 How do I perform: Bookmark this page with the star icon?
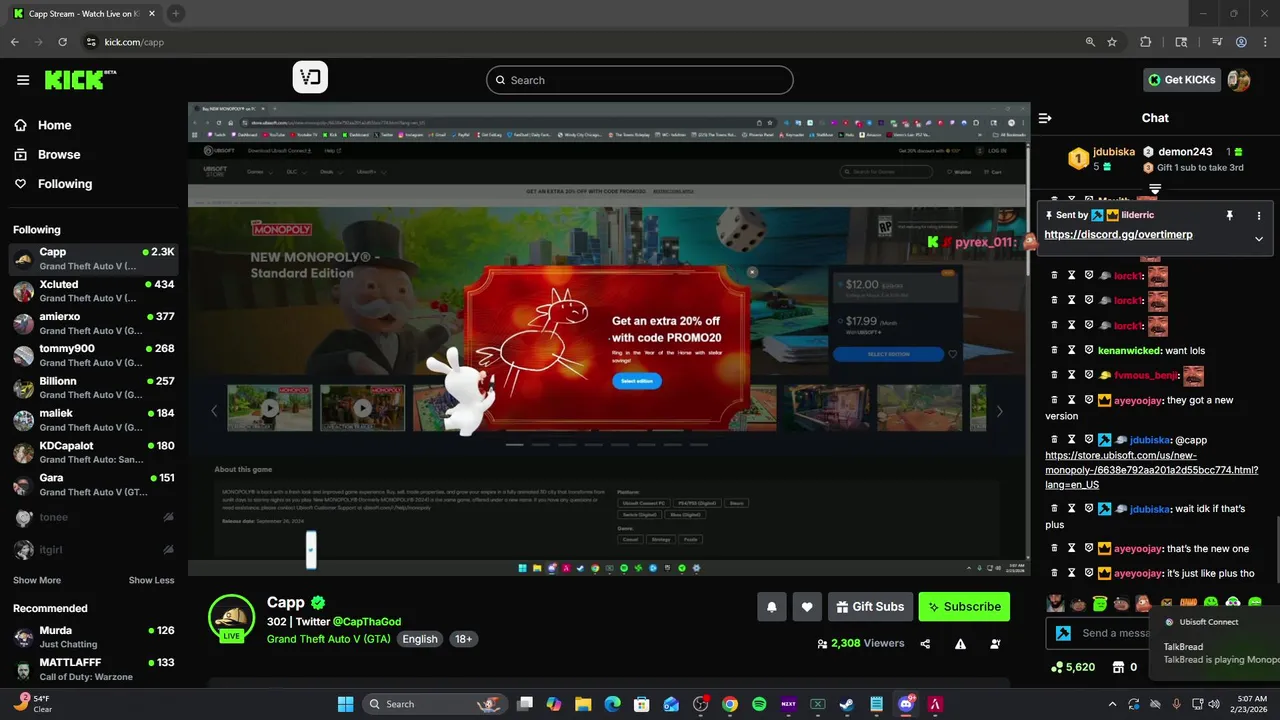(1112, 42)
